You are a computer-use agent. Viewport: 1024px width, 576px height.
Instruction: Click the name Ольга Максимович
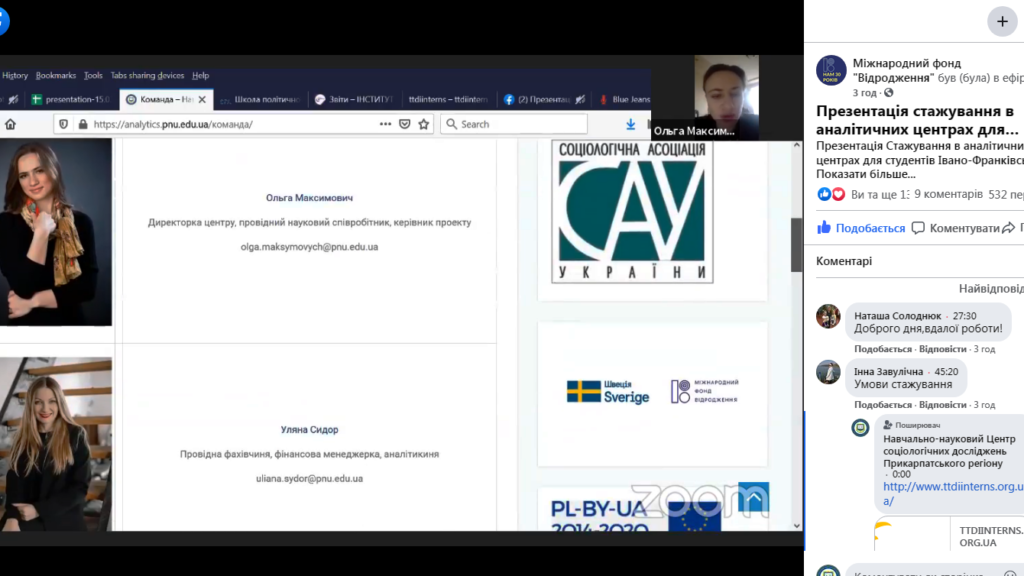click(309, 198)
